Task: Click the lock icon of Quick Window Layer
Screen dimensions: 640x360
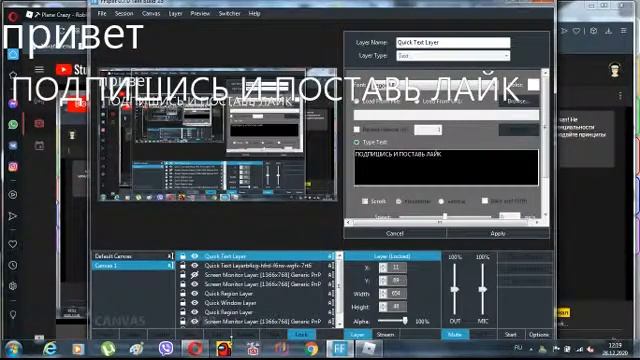Action: (x=183, y=303)
